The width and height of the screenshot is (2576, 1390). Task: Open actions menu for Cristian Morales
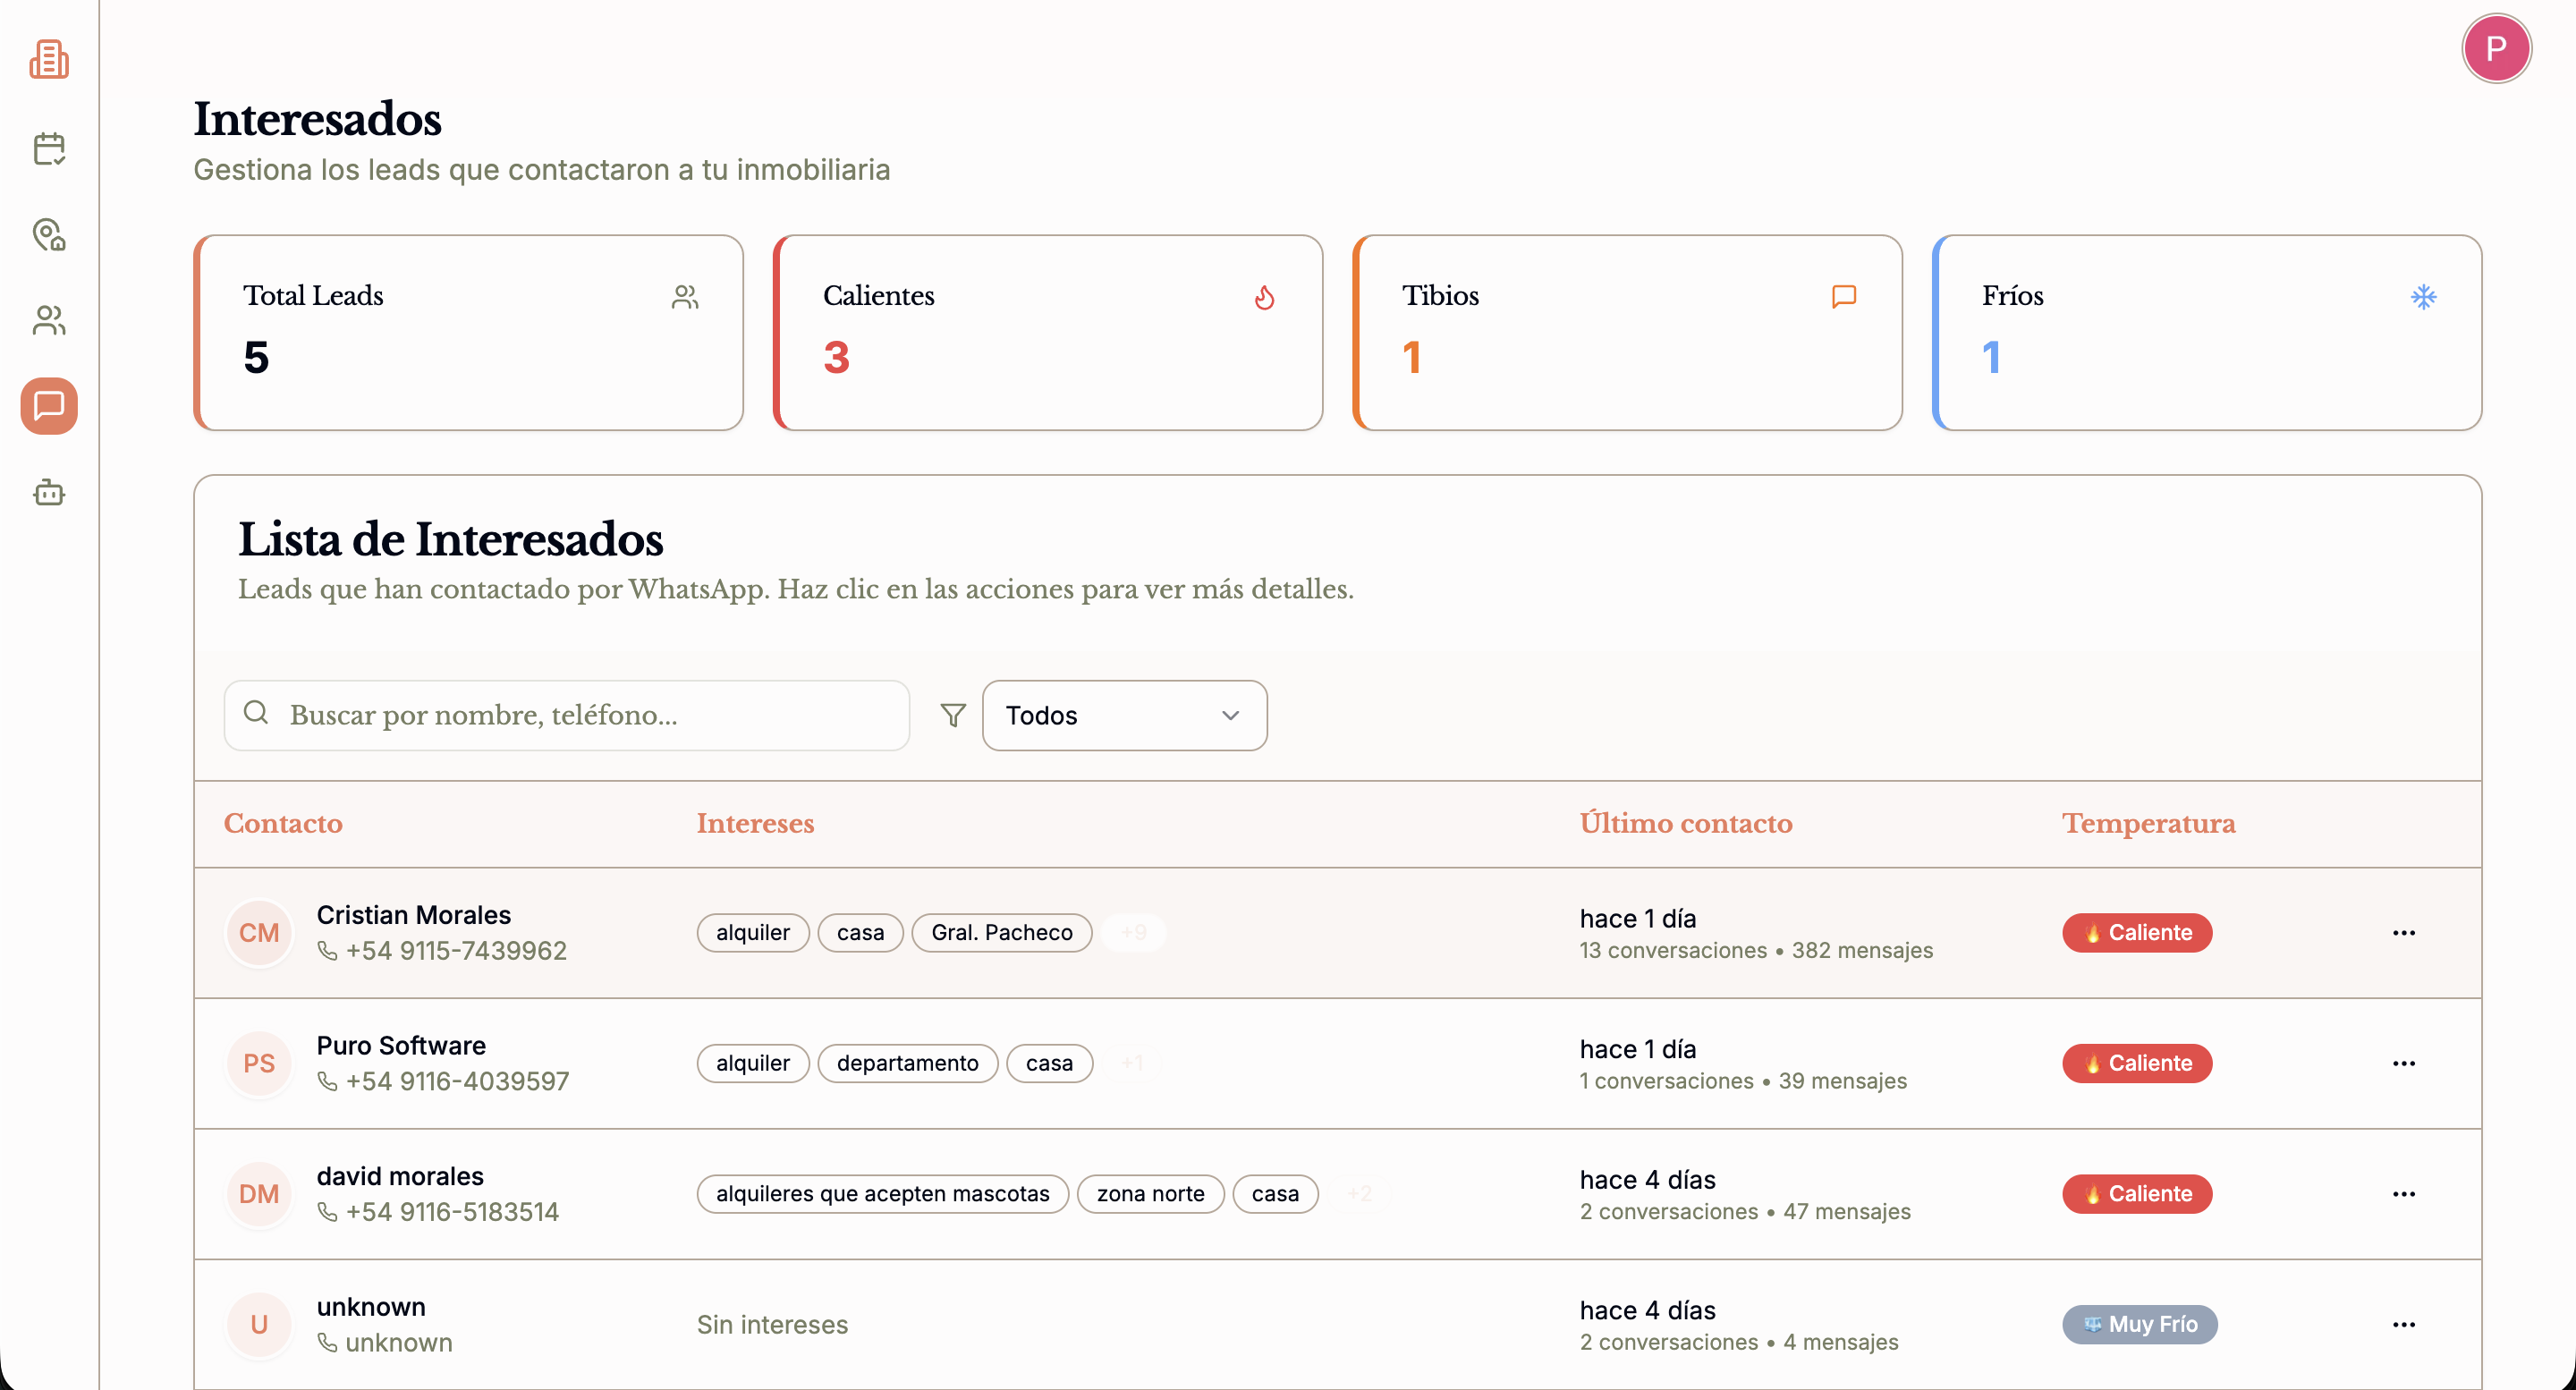coord(2403,933)
